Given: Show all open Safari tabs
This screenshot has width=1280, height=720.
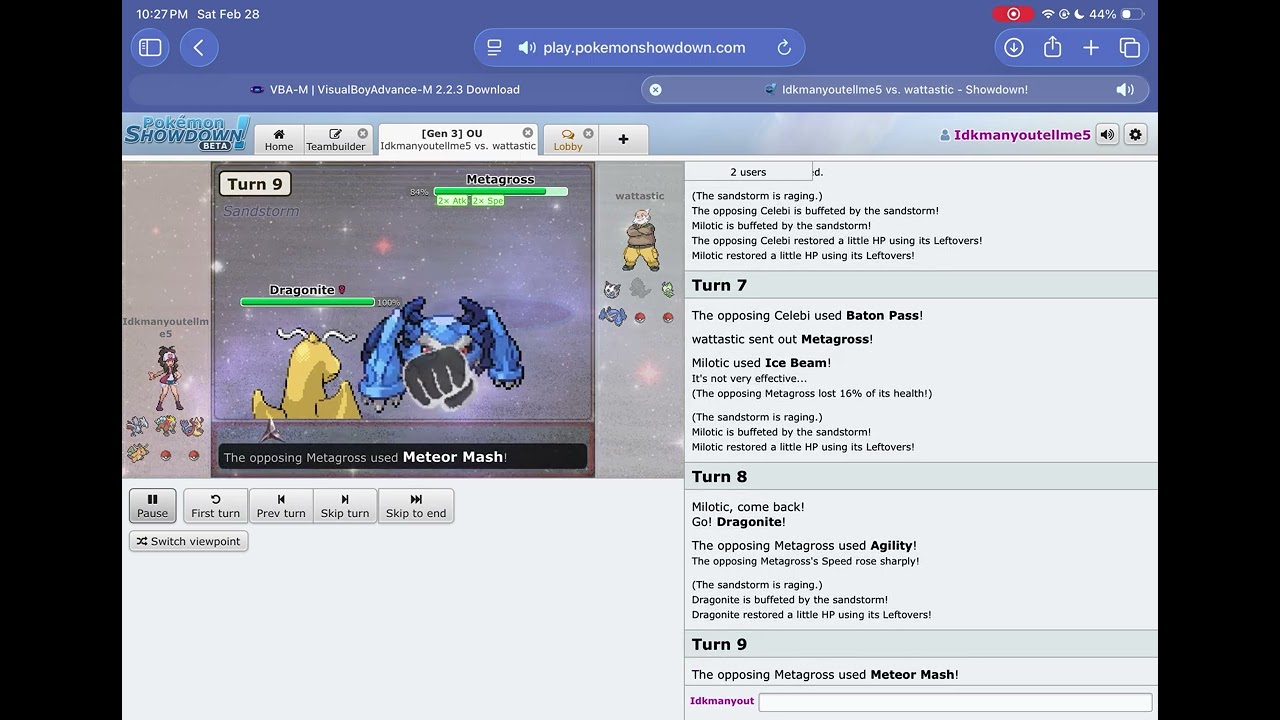Looking at the screenshot, I should click(x=1130, y=48).
